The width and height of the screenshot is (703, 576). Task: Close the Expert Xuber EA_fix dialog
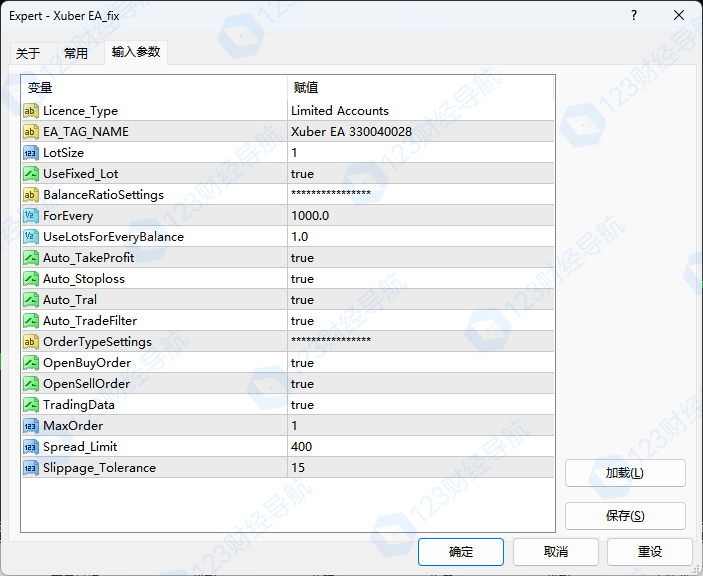(x=679, y=16)
